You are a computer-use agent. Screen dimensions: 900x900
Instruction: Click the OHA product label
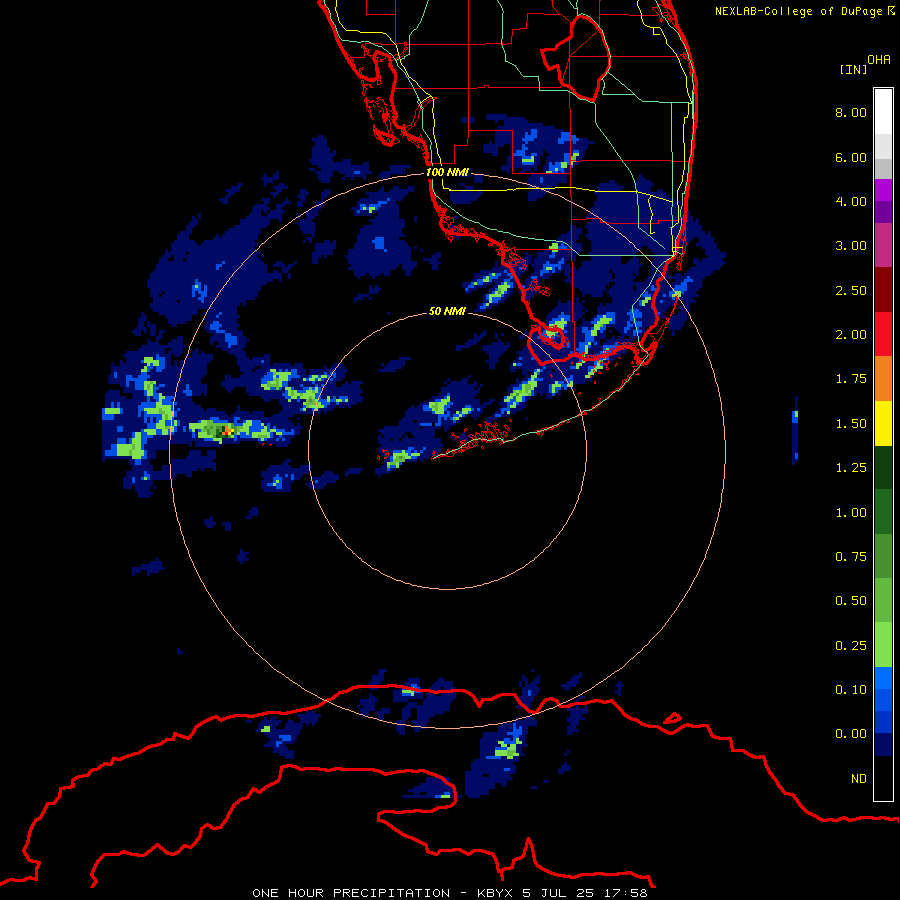pyautogui.click(x=879, y=60)
